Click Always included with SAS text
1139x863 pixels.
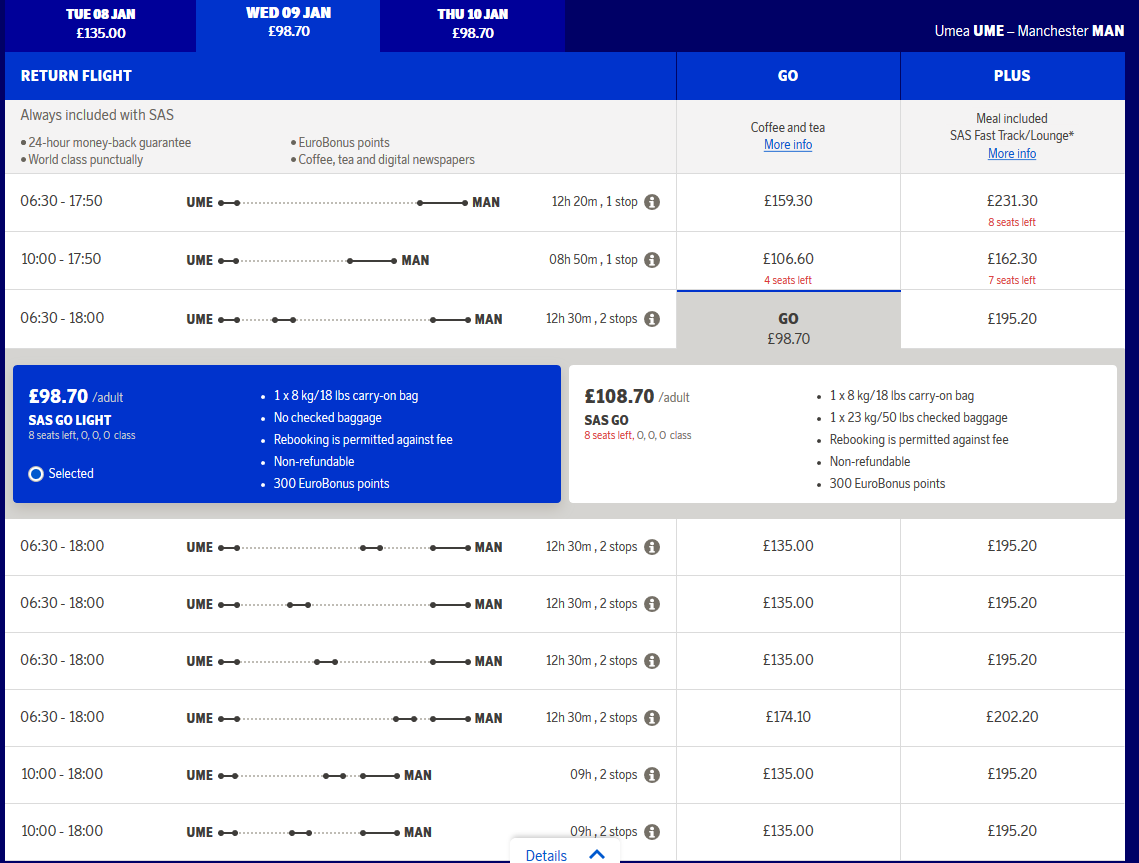(97, 115)
